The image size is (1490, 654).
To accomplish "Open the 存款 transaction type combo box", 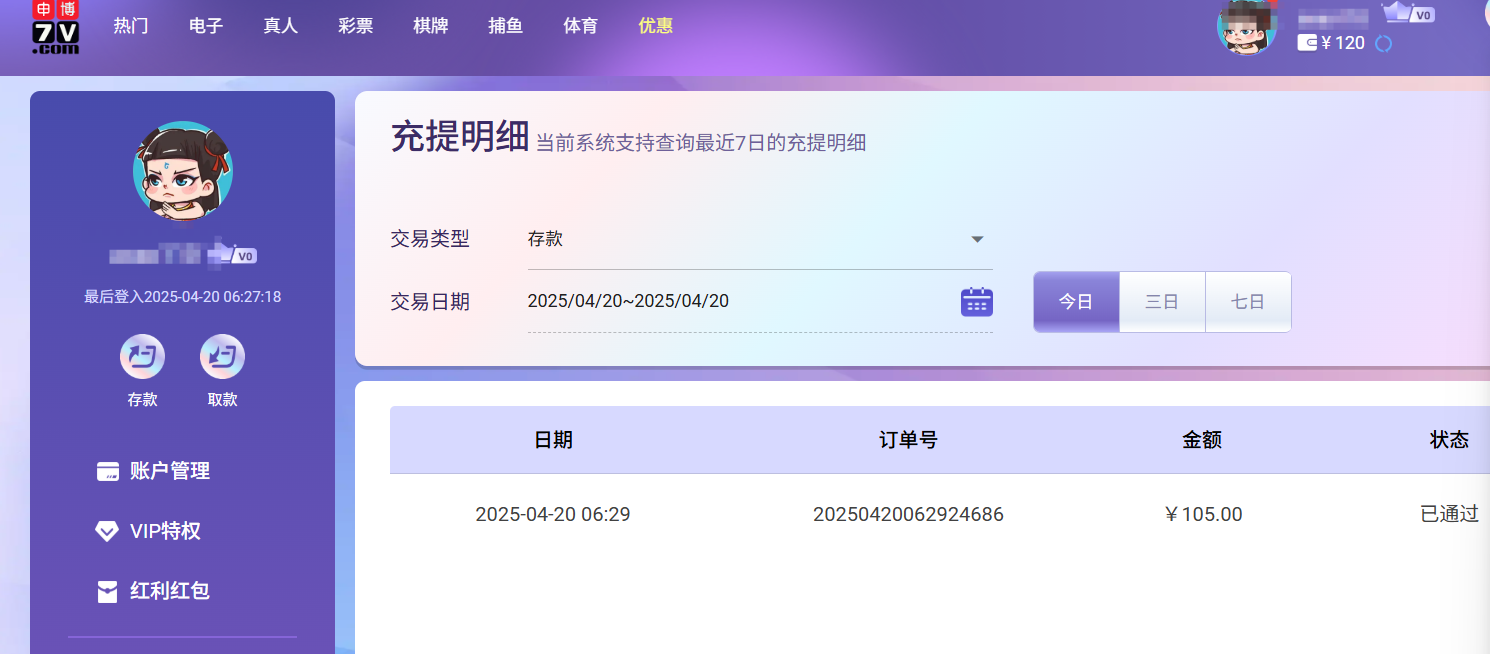I will (740, 240).
